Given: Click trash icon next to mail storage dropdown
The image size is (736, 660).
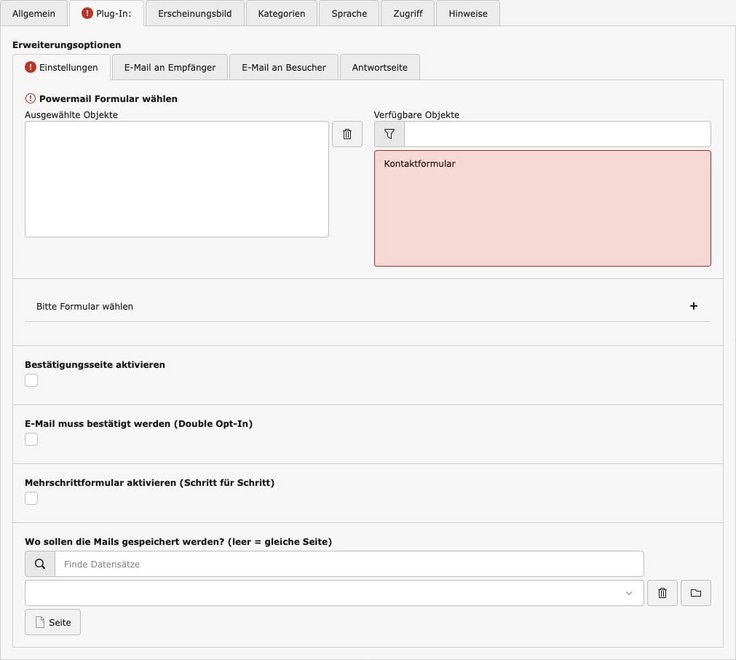Looking at the screenshot, I should tap(662, 593).
